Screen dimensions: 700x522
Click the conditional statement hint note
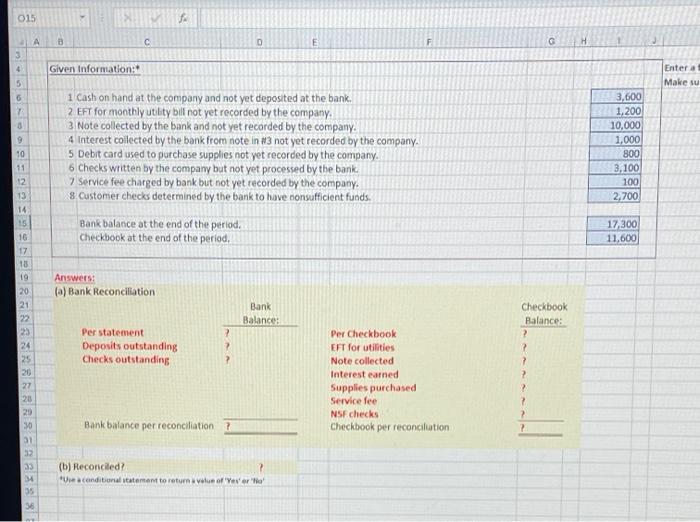[162, 480]
